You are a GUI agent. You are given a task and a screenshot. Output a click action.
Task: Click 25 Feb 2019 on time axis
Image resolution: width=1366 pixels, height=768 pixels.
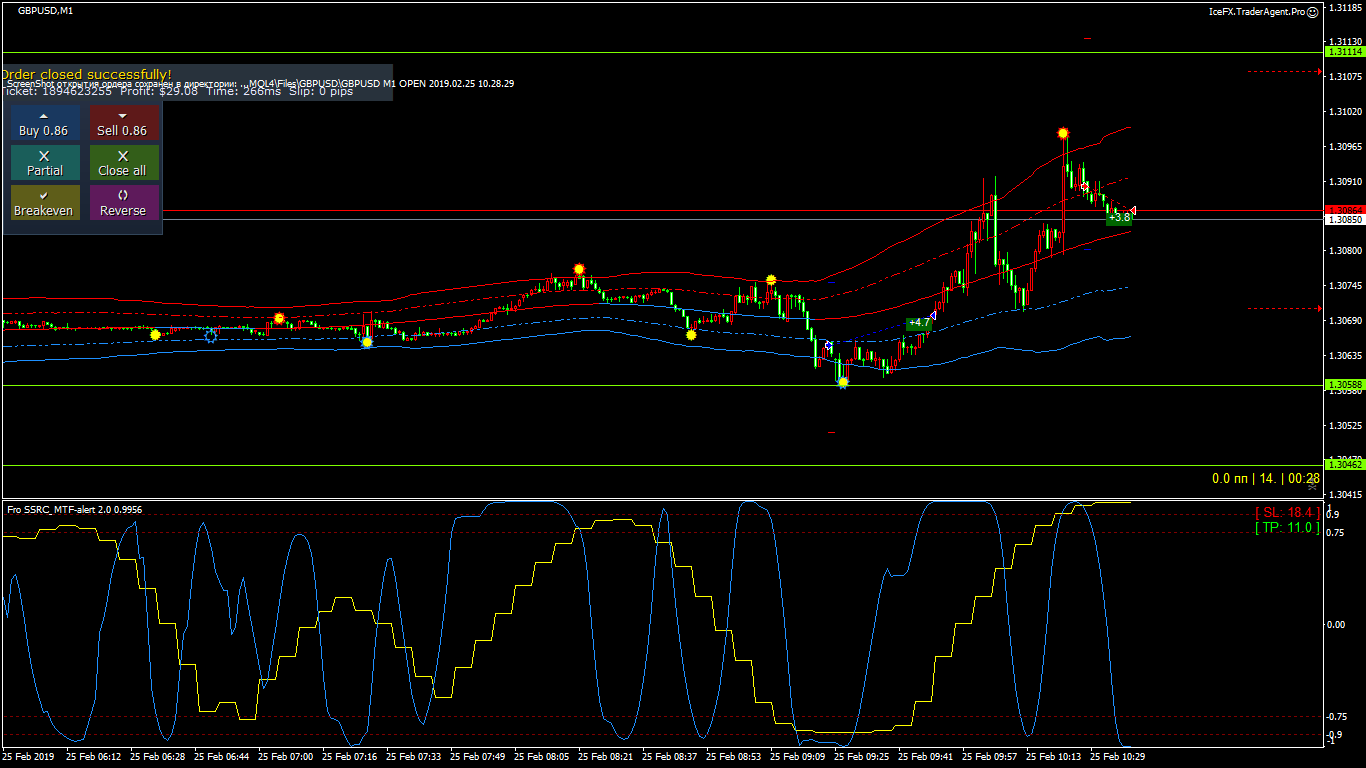click(29, 757)
